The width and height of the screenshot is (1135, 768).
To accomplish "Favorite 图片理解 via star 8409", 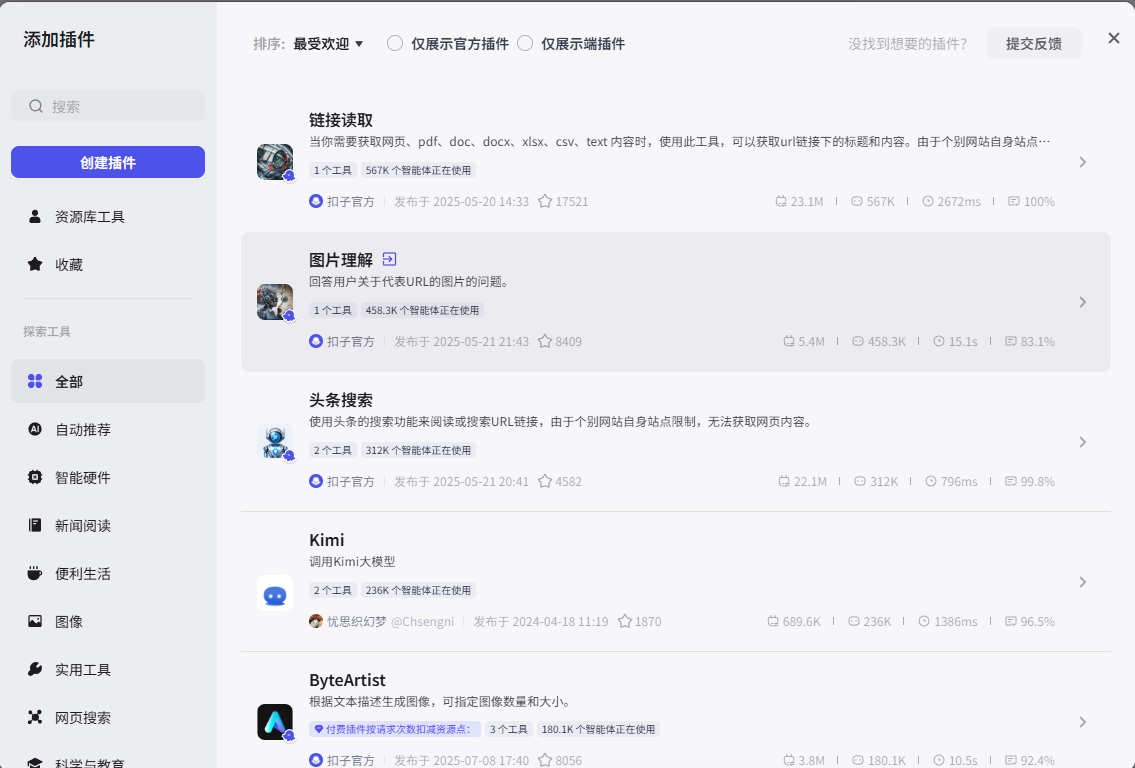I will pos(545,341).
